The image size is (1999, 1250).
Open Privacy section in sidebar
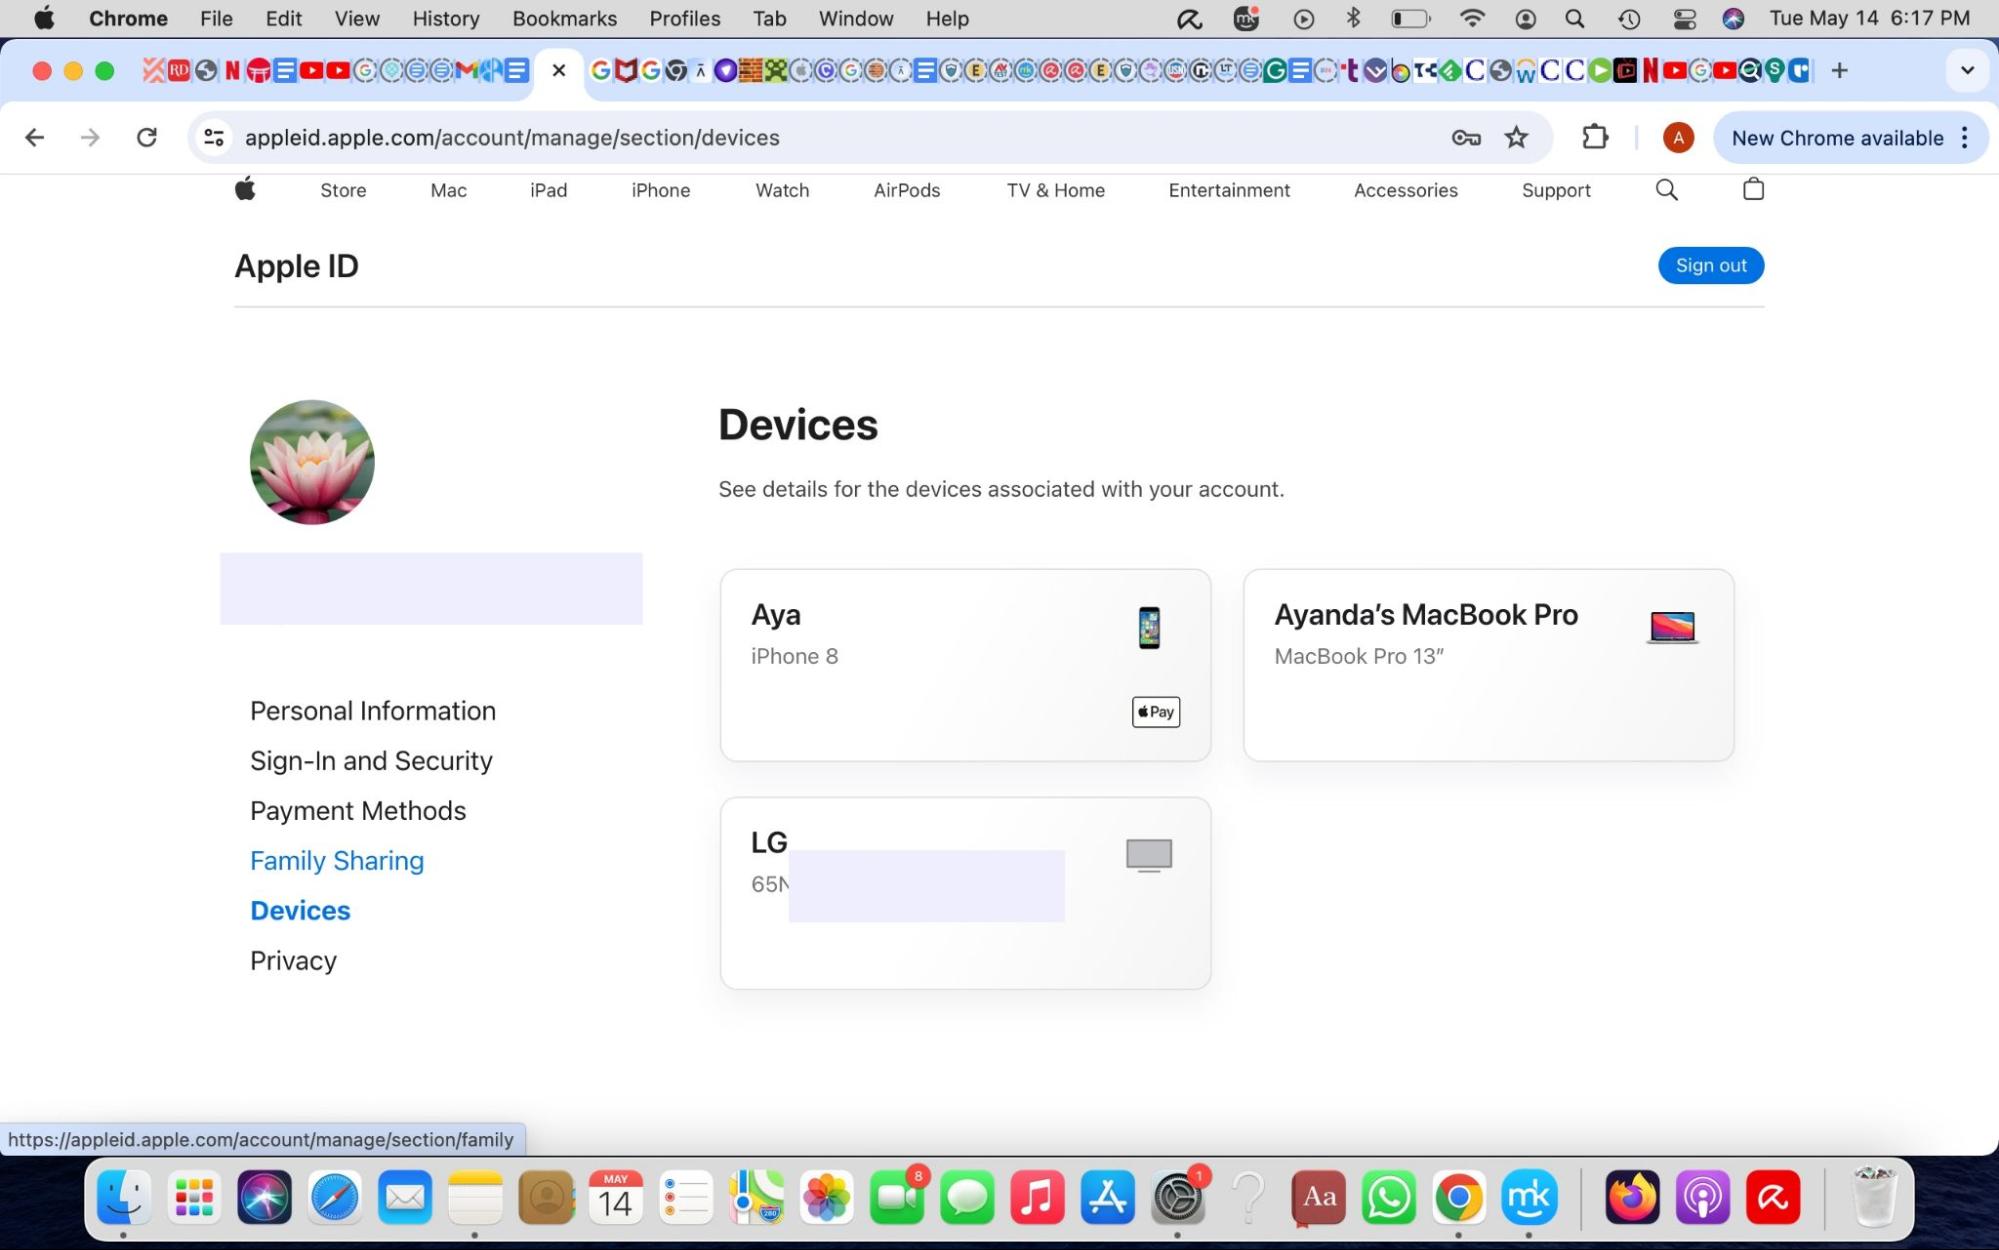pyautogui.click(x=293, y=961)
